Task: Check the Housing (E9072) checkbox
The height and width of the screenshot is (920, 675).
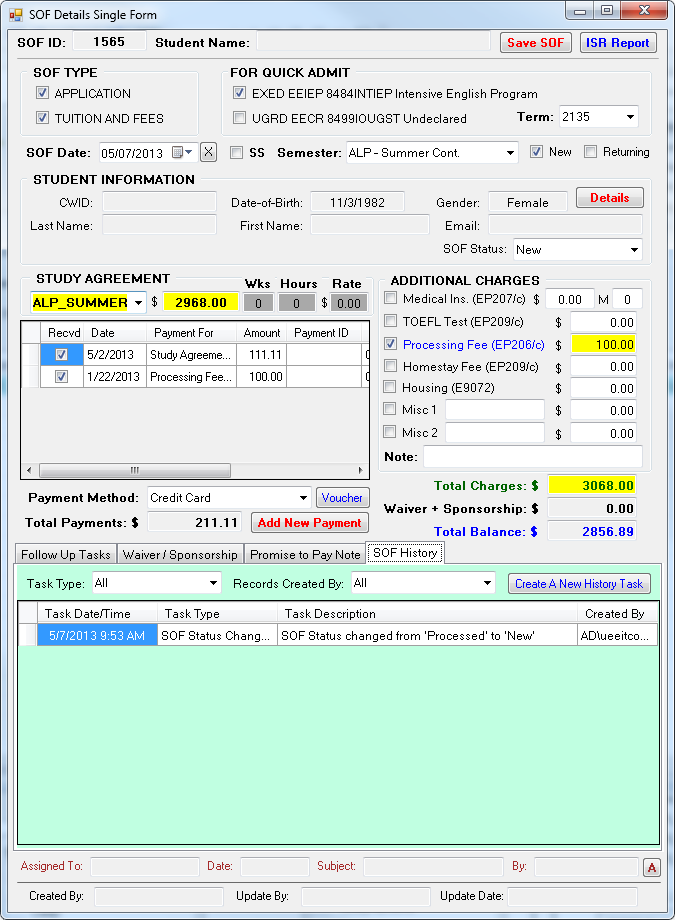Action: (389, 387)
